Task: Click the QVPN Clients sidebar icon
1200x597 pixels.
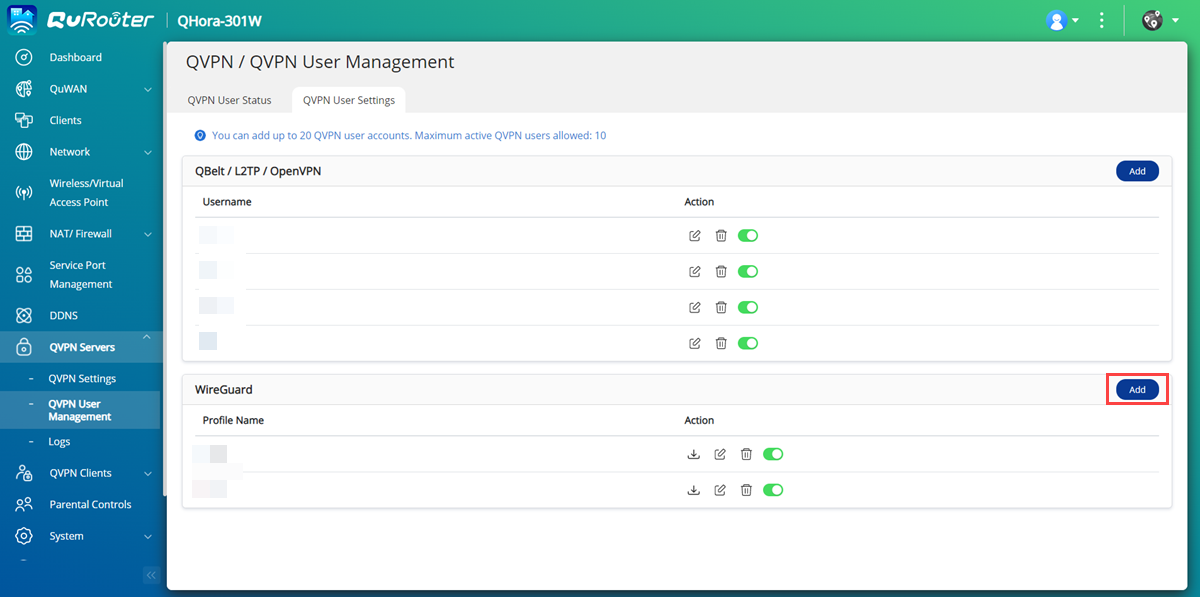Action: pyautogui.click(x=25, y=473)
